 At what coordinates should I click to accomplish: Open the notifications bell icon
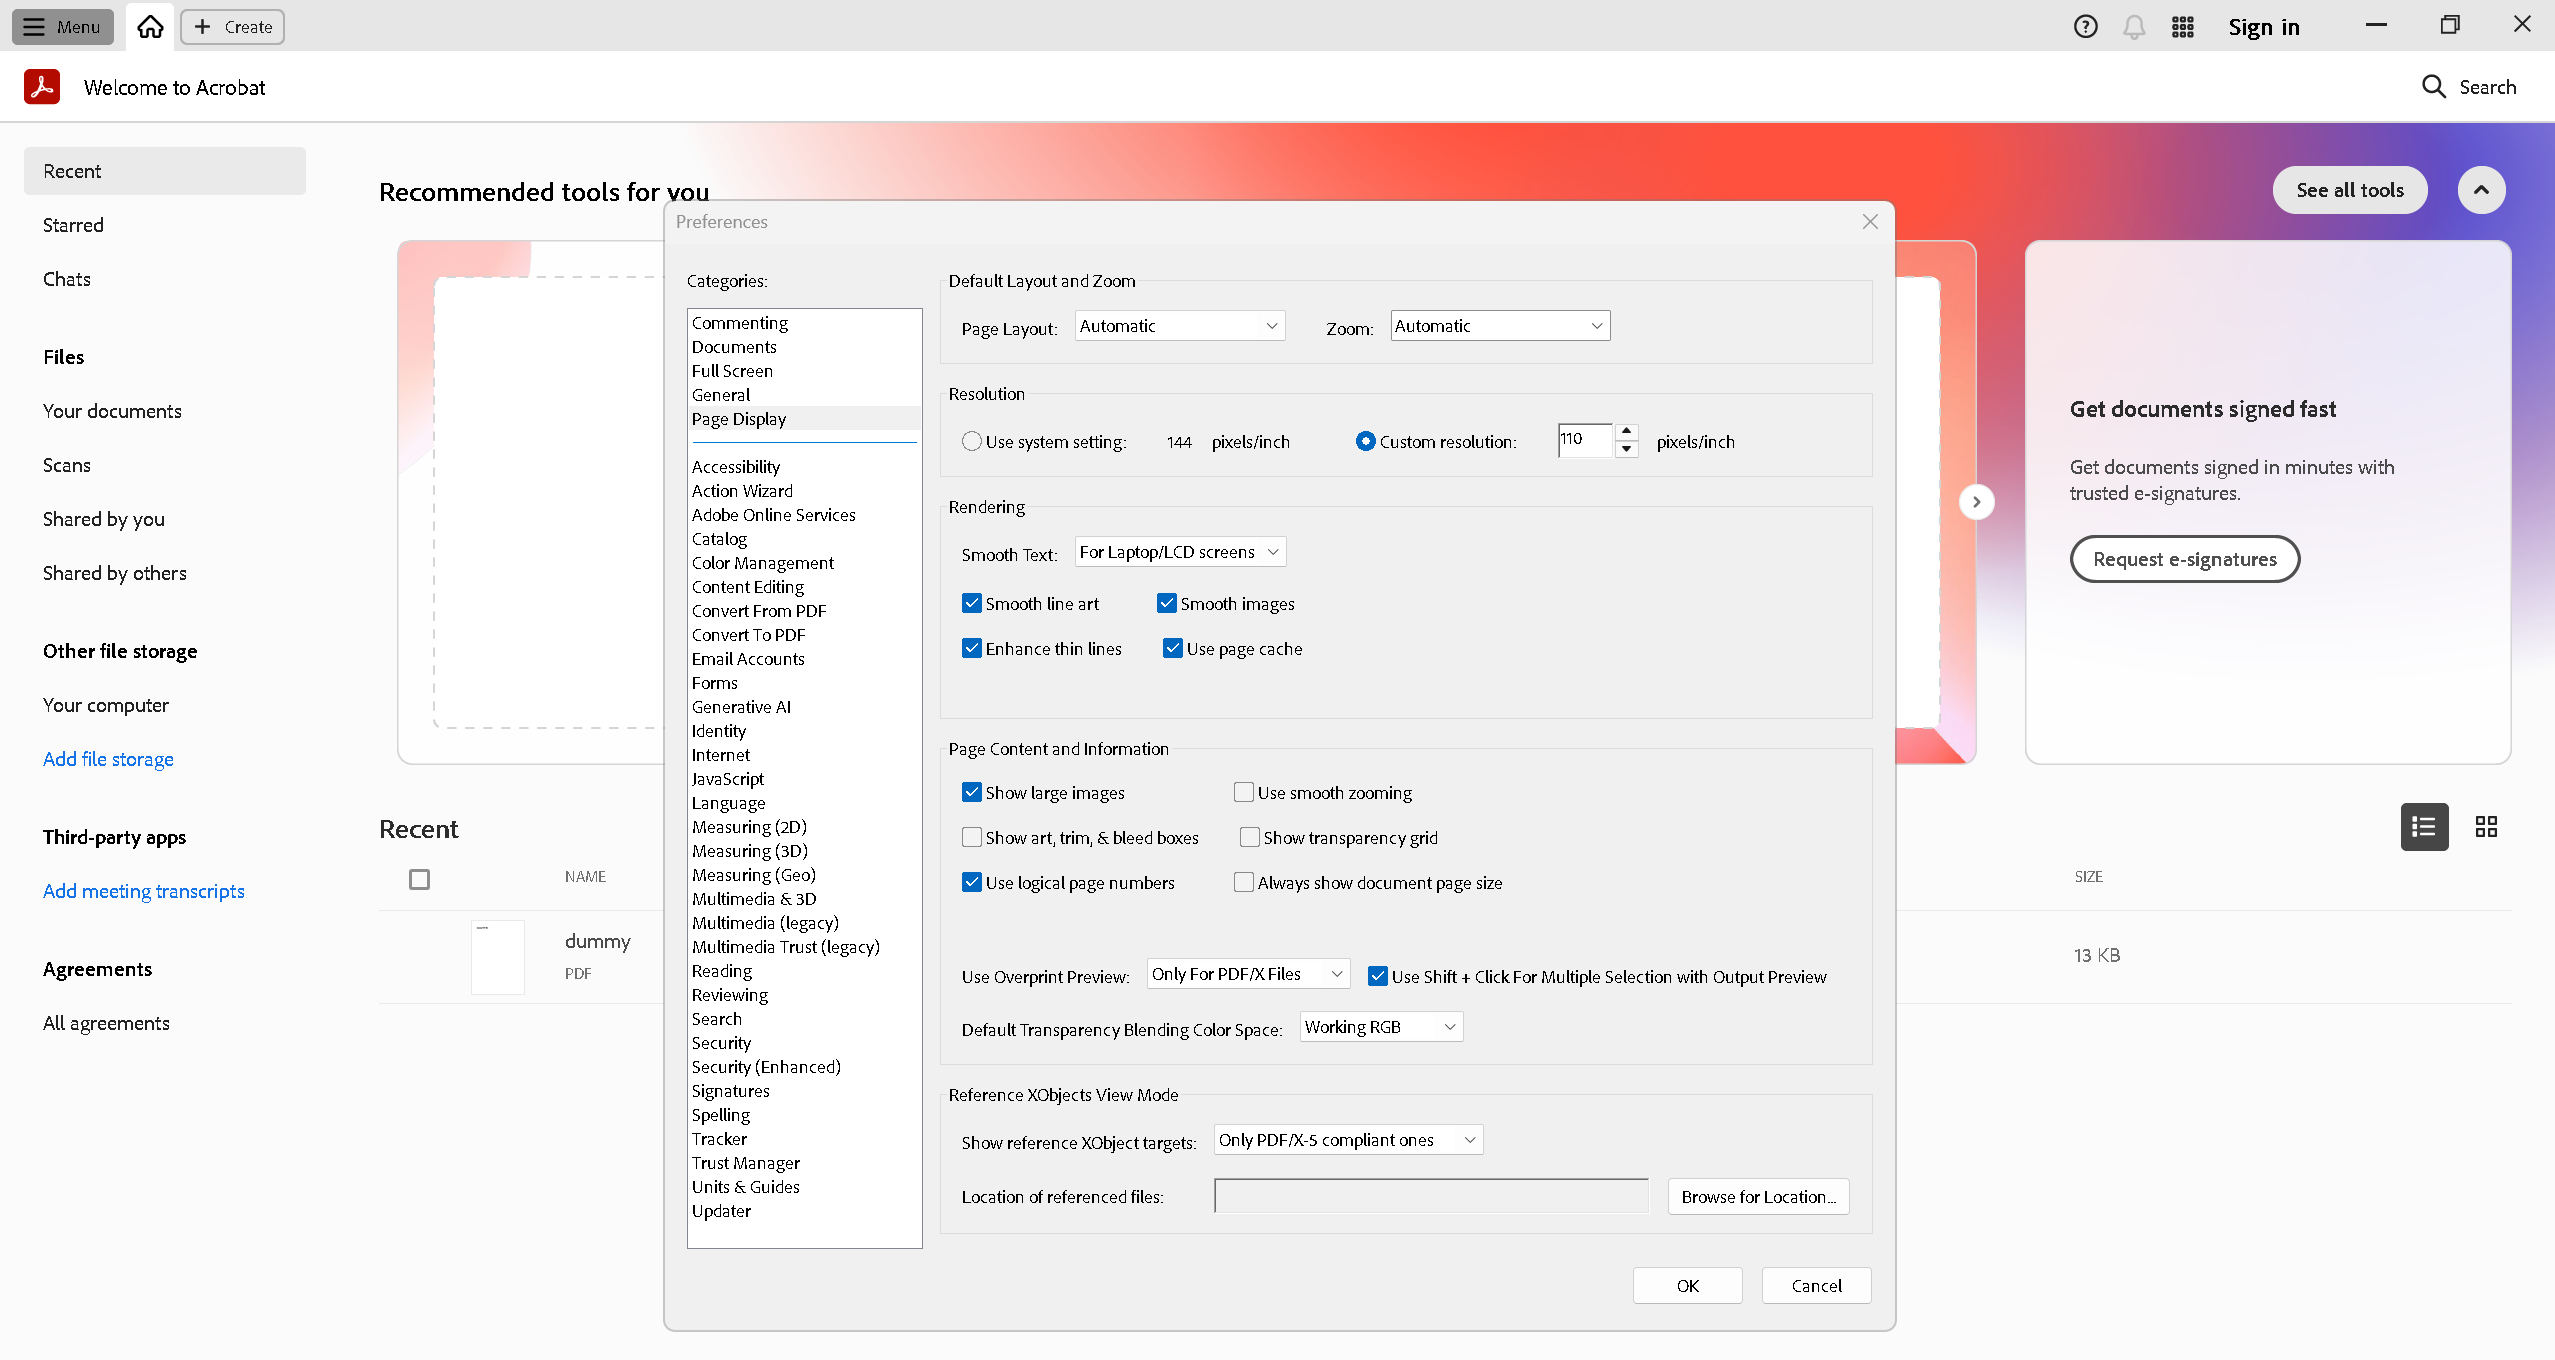2134,27
